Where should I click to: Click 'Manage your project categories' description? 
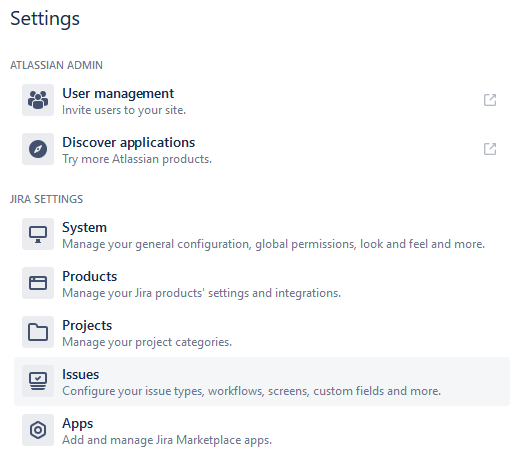pyautogui.click(x=147, y=342)
